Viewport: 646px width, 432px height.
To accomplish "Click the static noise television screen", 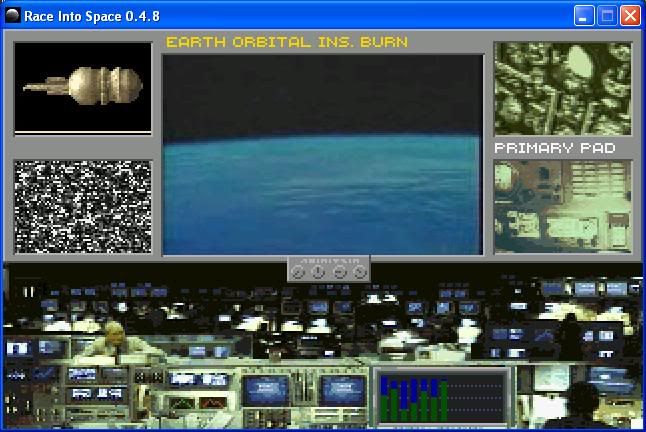I will (x=83, y=207).
